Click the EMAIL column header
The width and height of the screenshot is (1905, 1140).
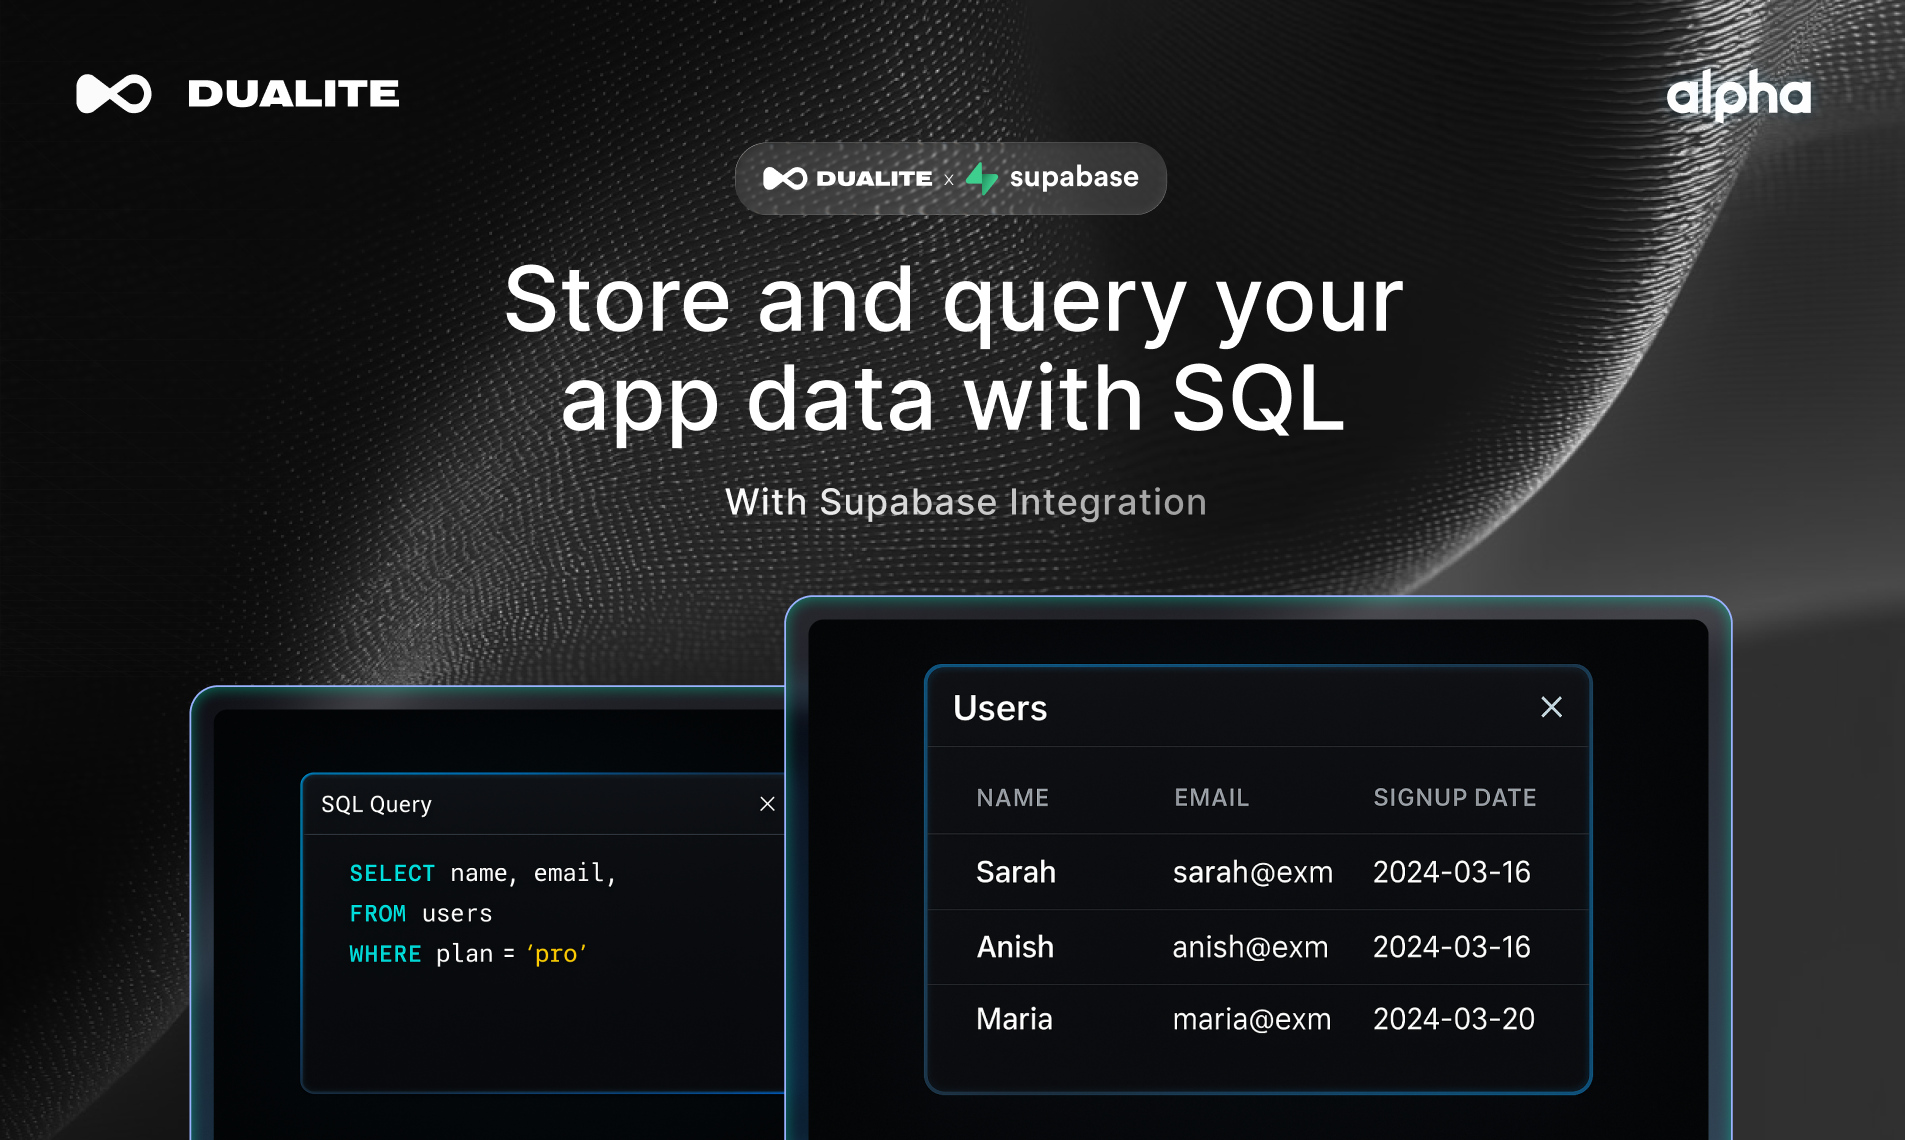pyautogui.click(x=1212, y=798)
